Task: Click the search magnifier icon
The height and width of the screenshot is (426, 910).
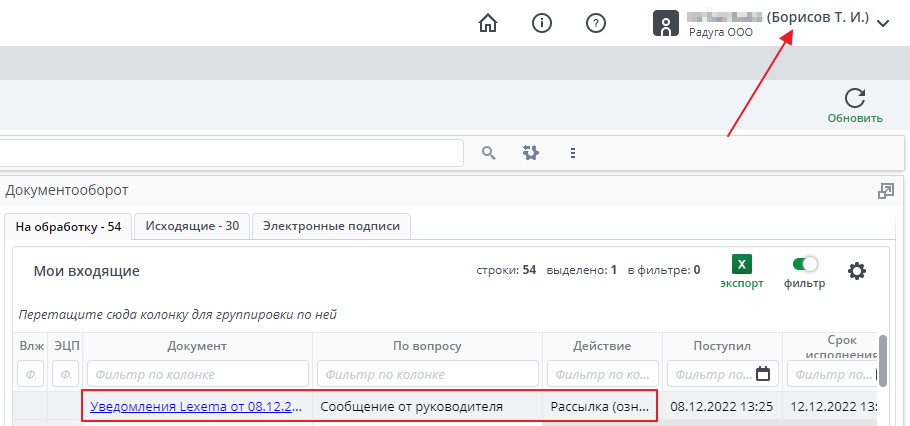Action: tap(489, 153)
